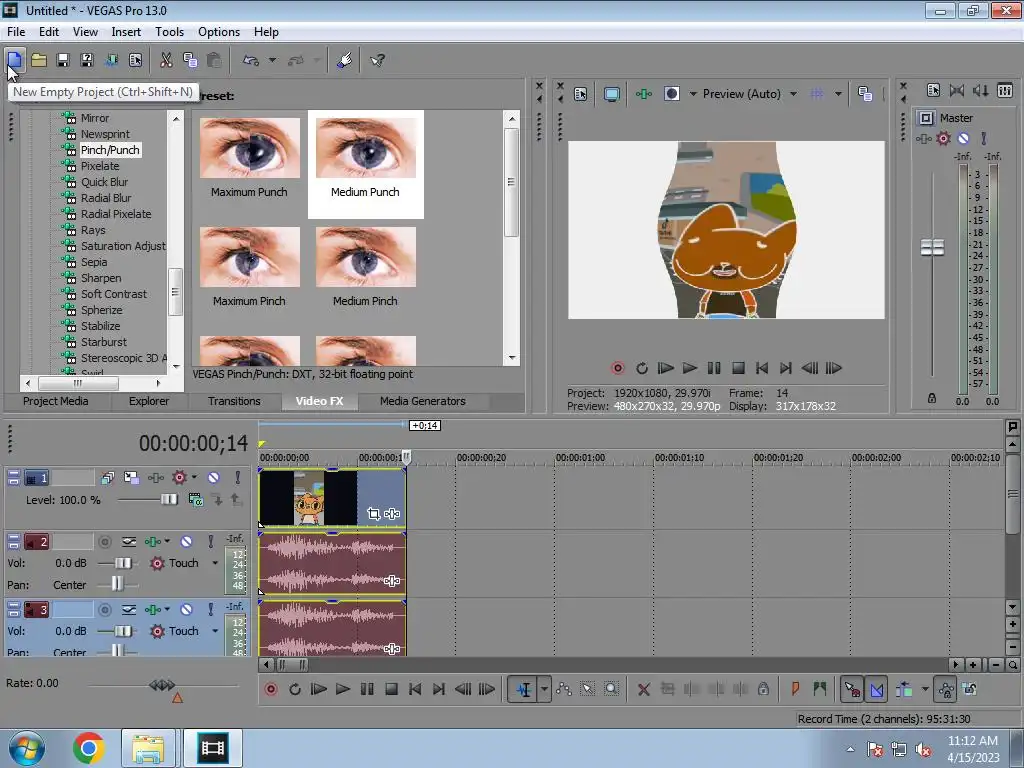Save the project with the floppy icon
1024x768 pixels.
point(63,60)
